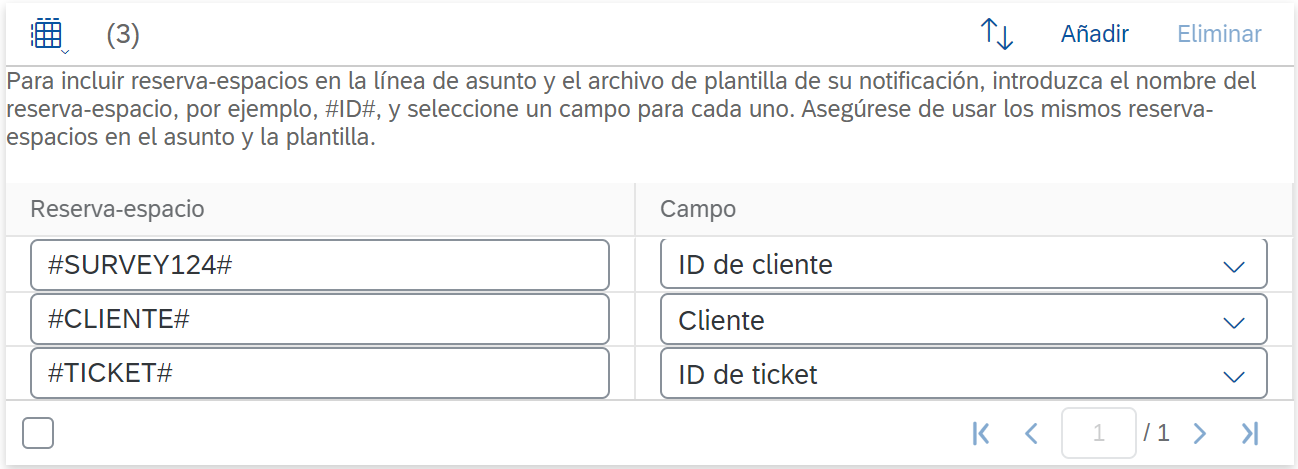Click the sort arrows icon
This screenshot has height=469, width=1298.
tap(996, 34)
